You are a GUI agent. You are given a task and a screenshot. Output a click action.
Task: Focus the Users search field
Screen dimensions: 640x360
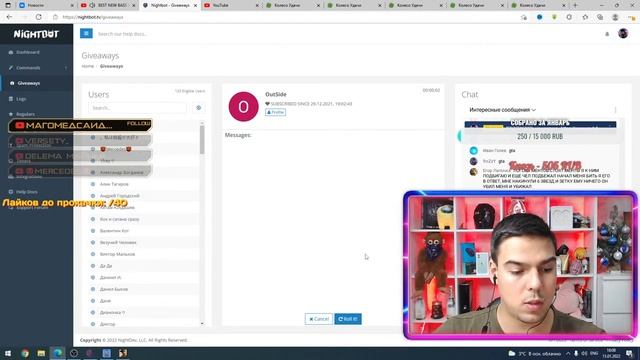[137, 108]
